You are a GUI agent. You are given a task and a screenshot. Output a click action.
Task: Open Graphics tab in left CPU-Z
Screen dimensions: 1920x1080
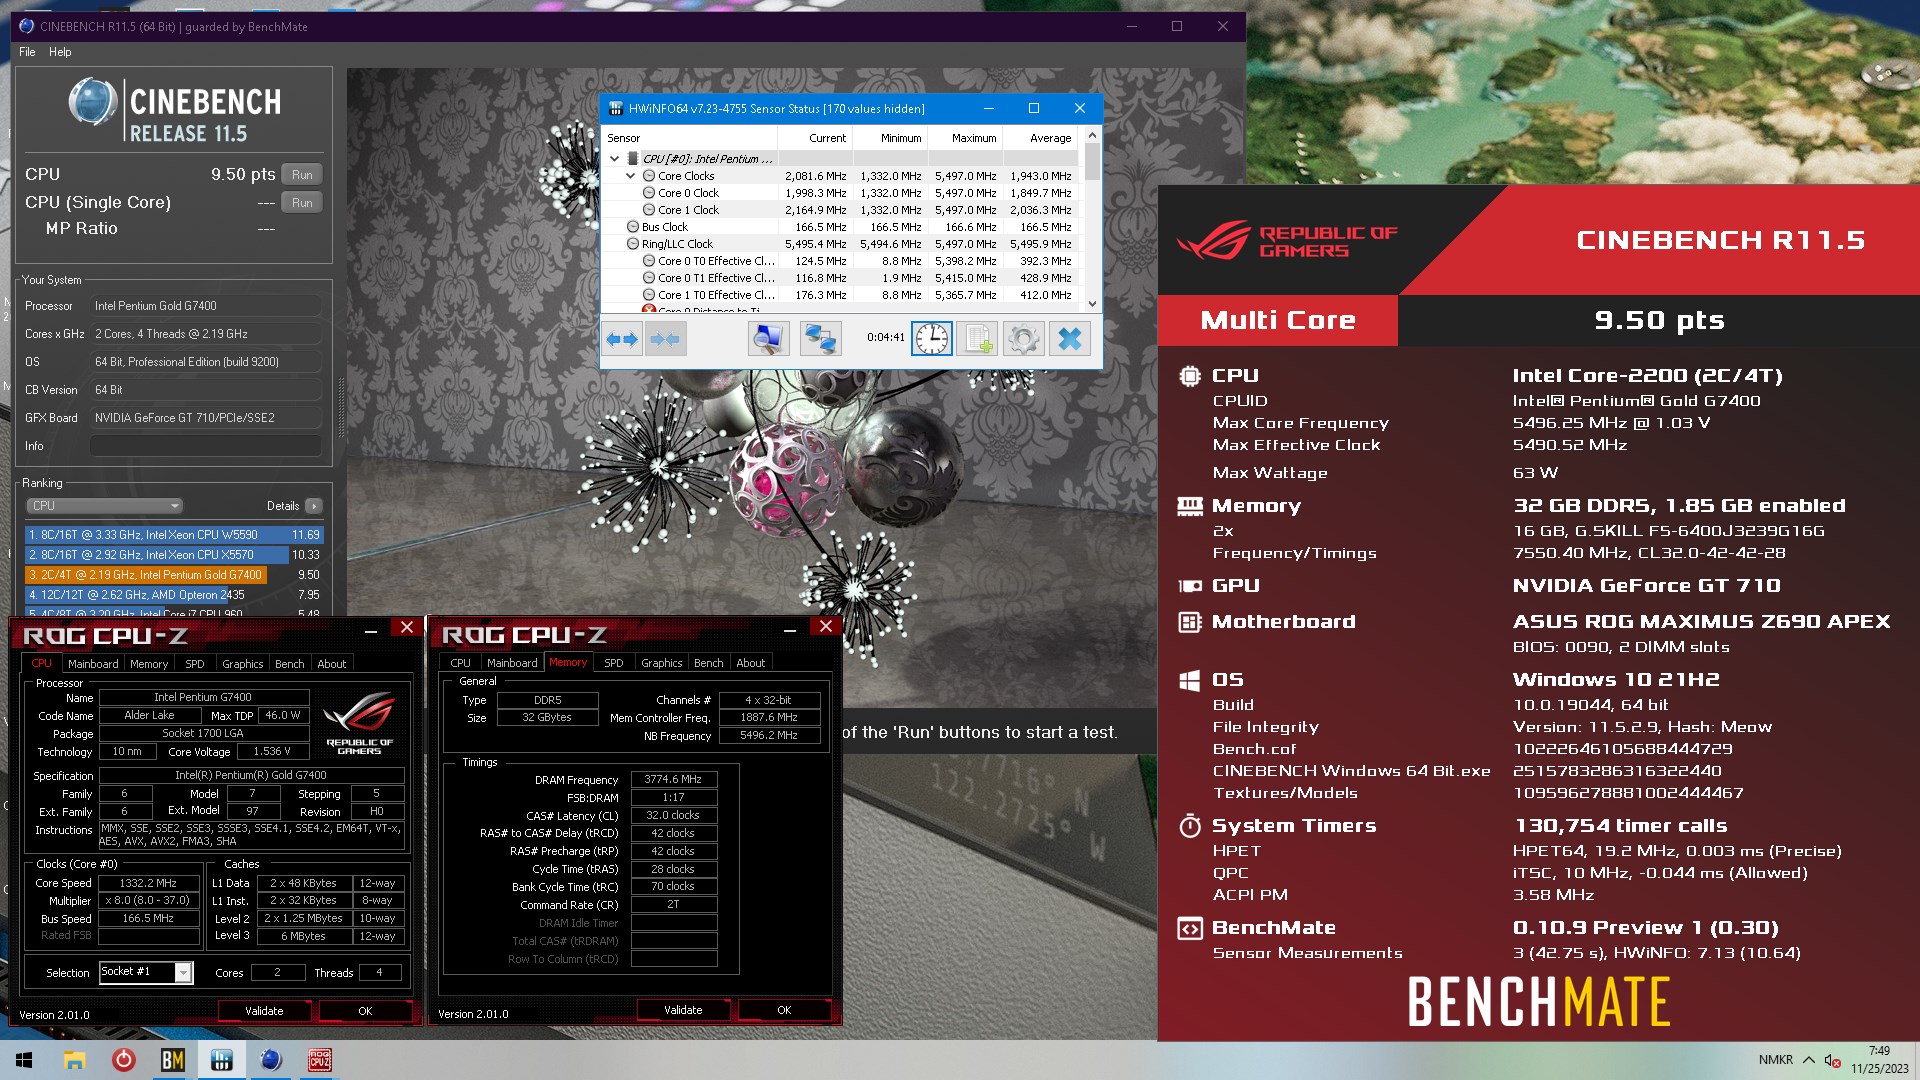click(243, 664)
